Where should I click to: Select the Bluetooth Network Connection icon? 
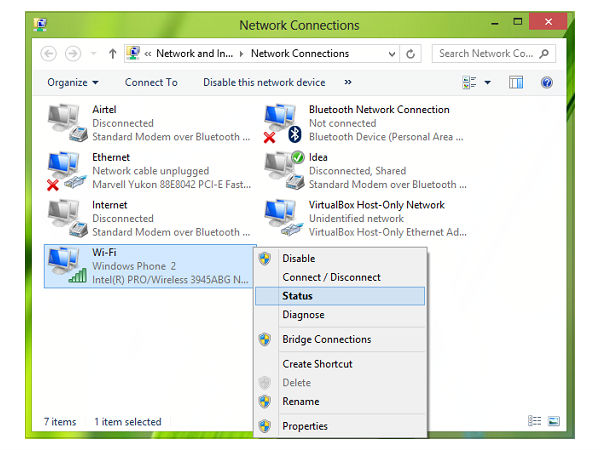[x=283, y=122]
